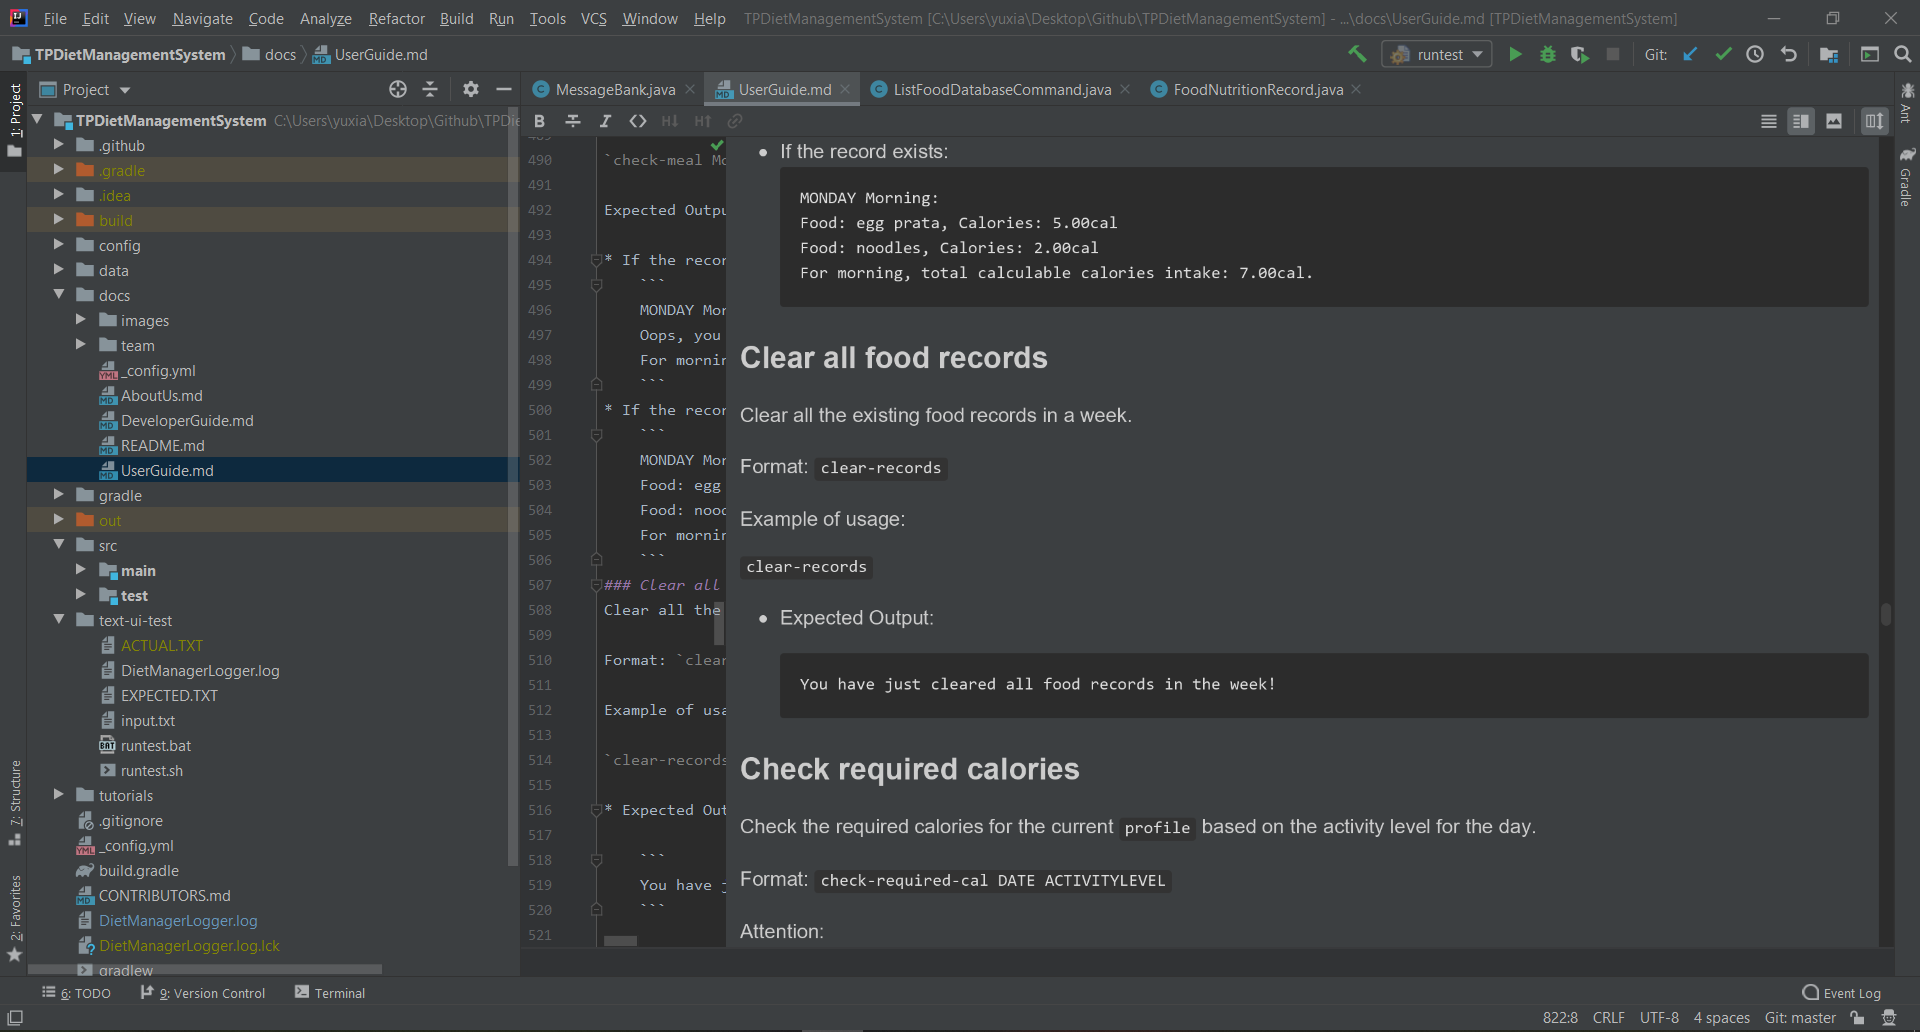Select build.gradle file
Image resolution: width=1920 pixels, height=1032 pixels.
pyautogui.click(x=139, y=870)
